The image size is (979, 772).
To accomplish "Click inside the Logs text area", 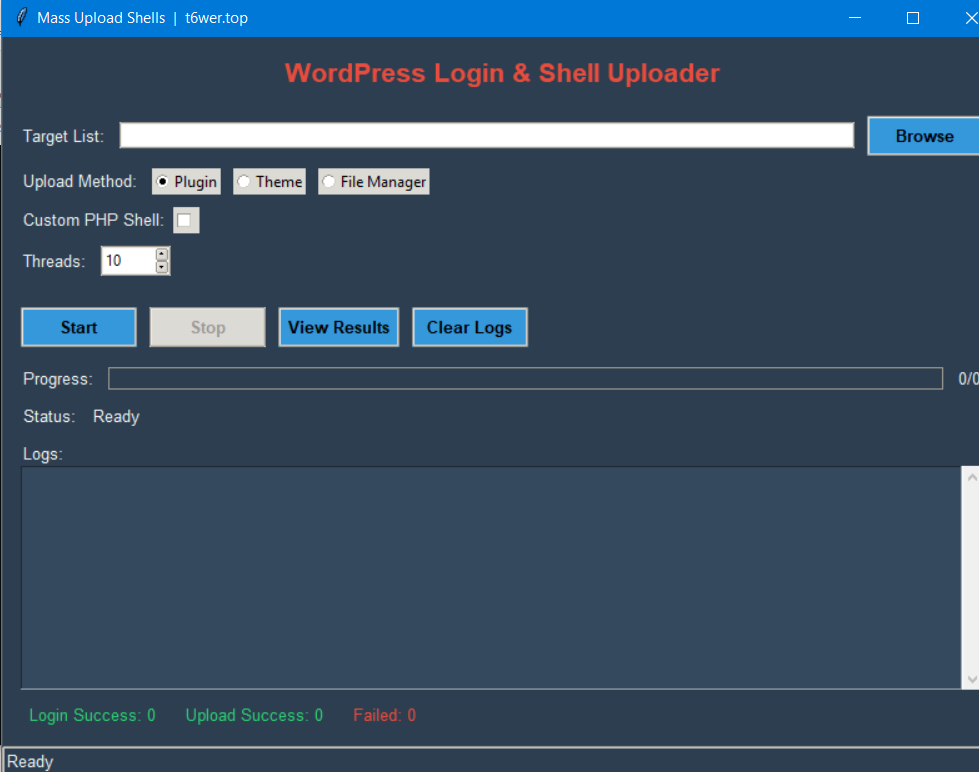I will 491,578.
